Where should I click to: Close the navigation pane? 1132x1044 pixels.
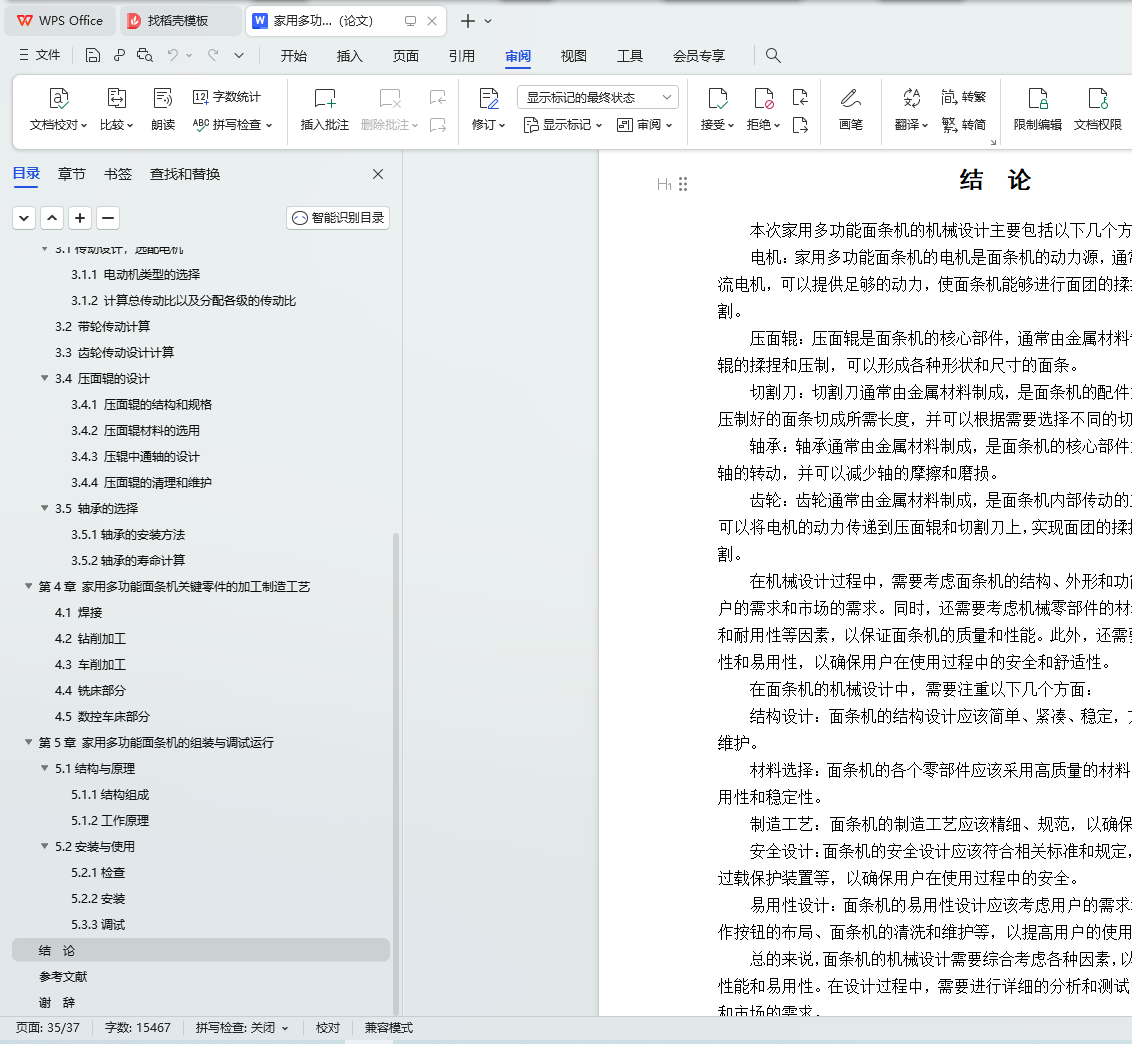point(378,174)
